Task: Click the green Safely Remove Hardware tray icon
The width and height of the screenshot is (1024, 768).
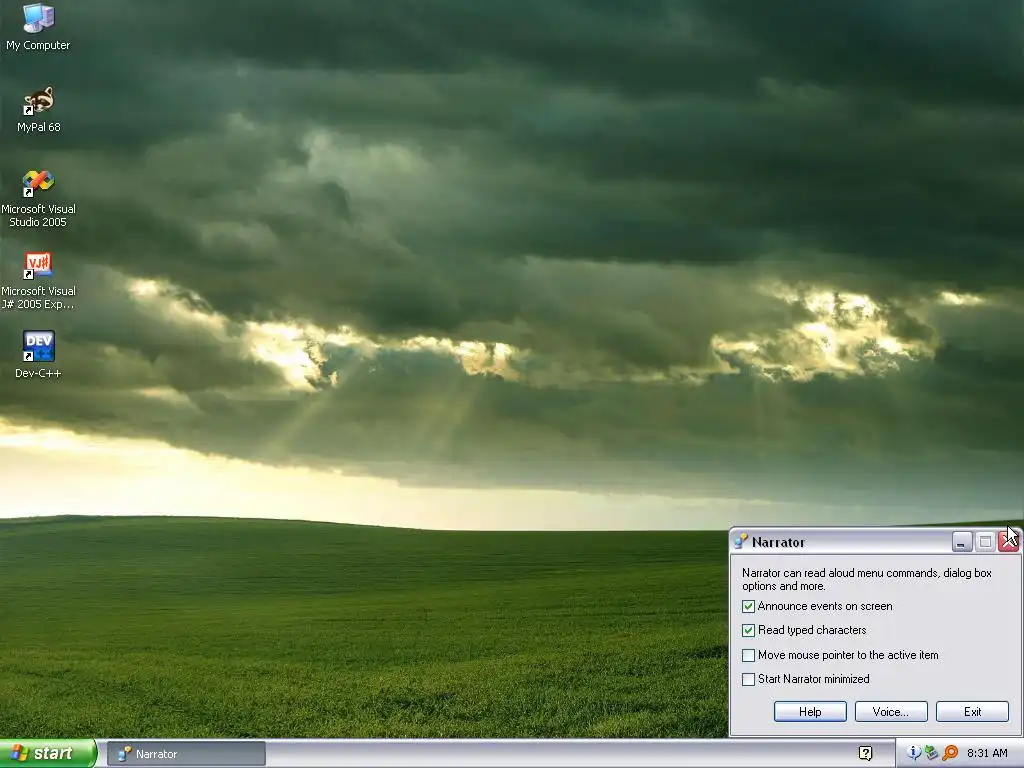Action: [x=931, y=753]
